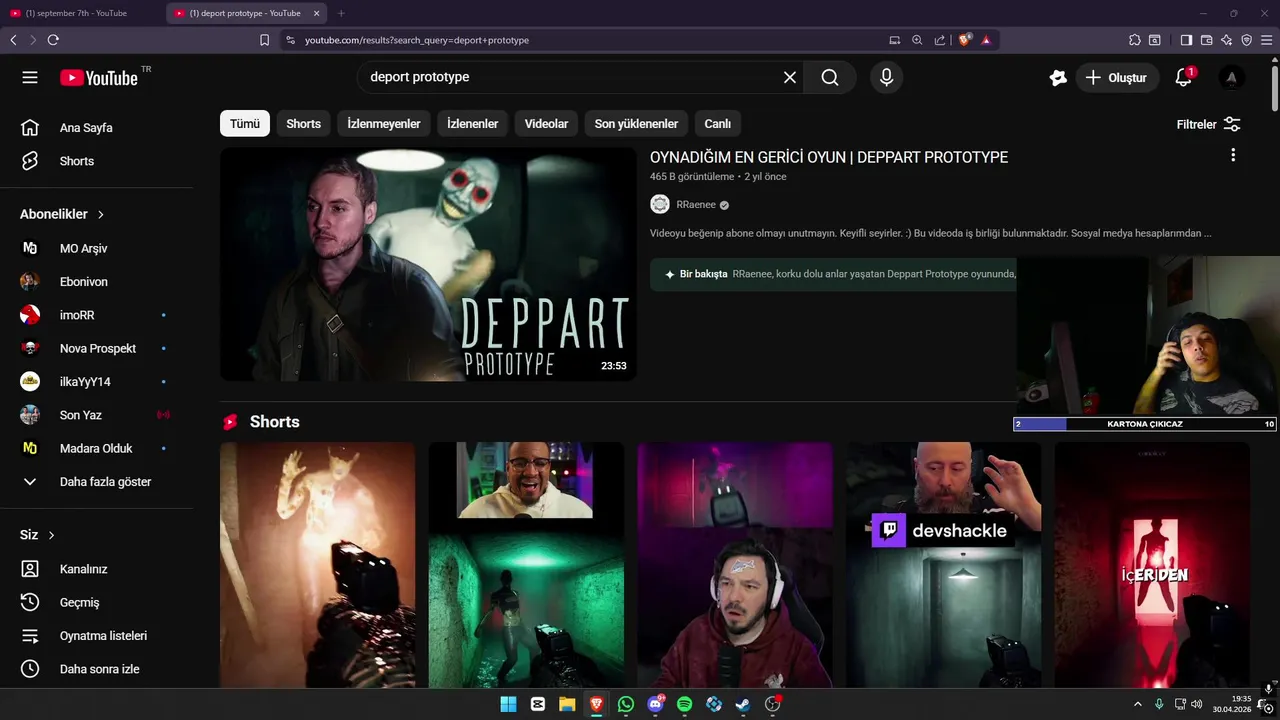Clear the search box with the X icon

click(790, 77)
